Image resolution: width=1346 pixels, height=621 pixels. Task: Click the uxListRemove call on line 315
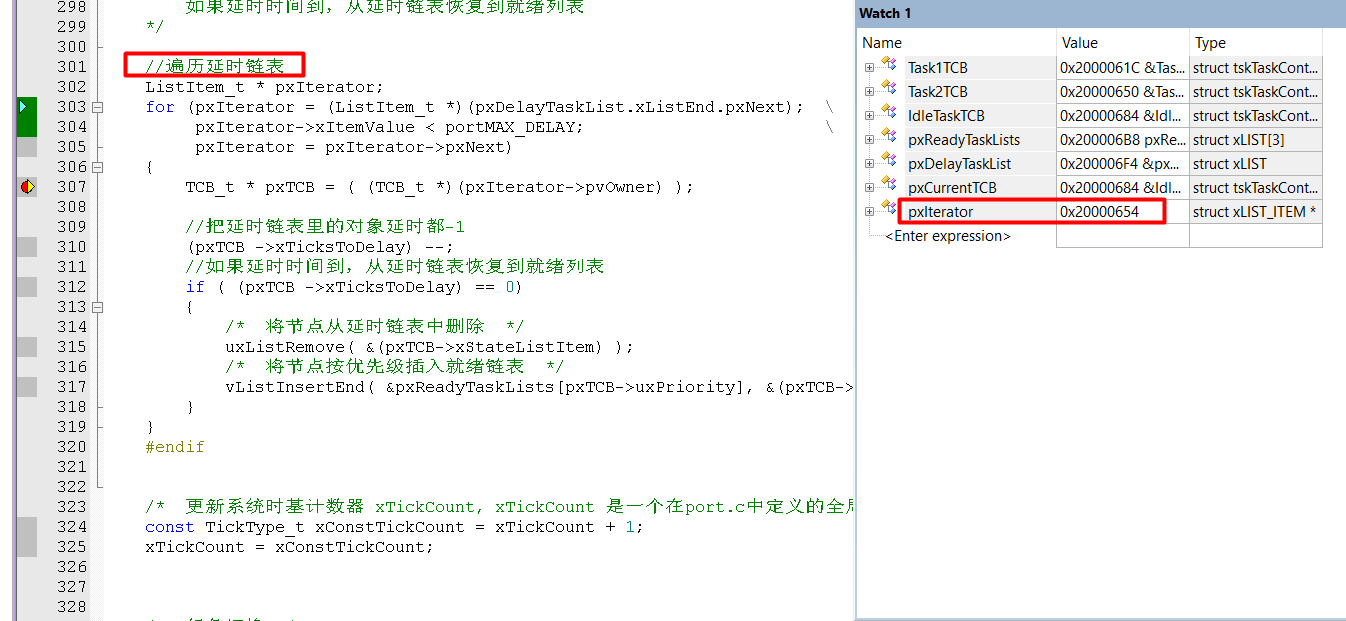pos(429,347)
